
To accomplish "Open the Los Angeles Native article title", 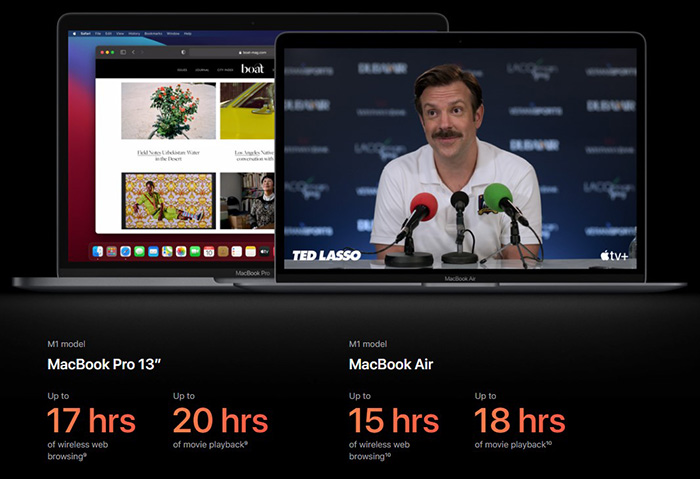I will pyautogui.click(x=254, y=155).
